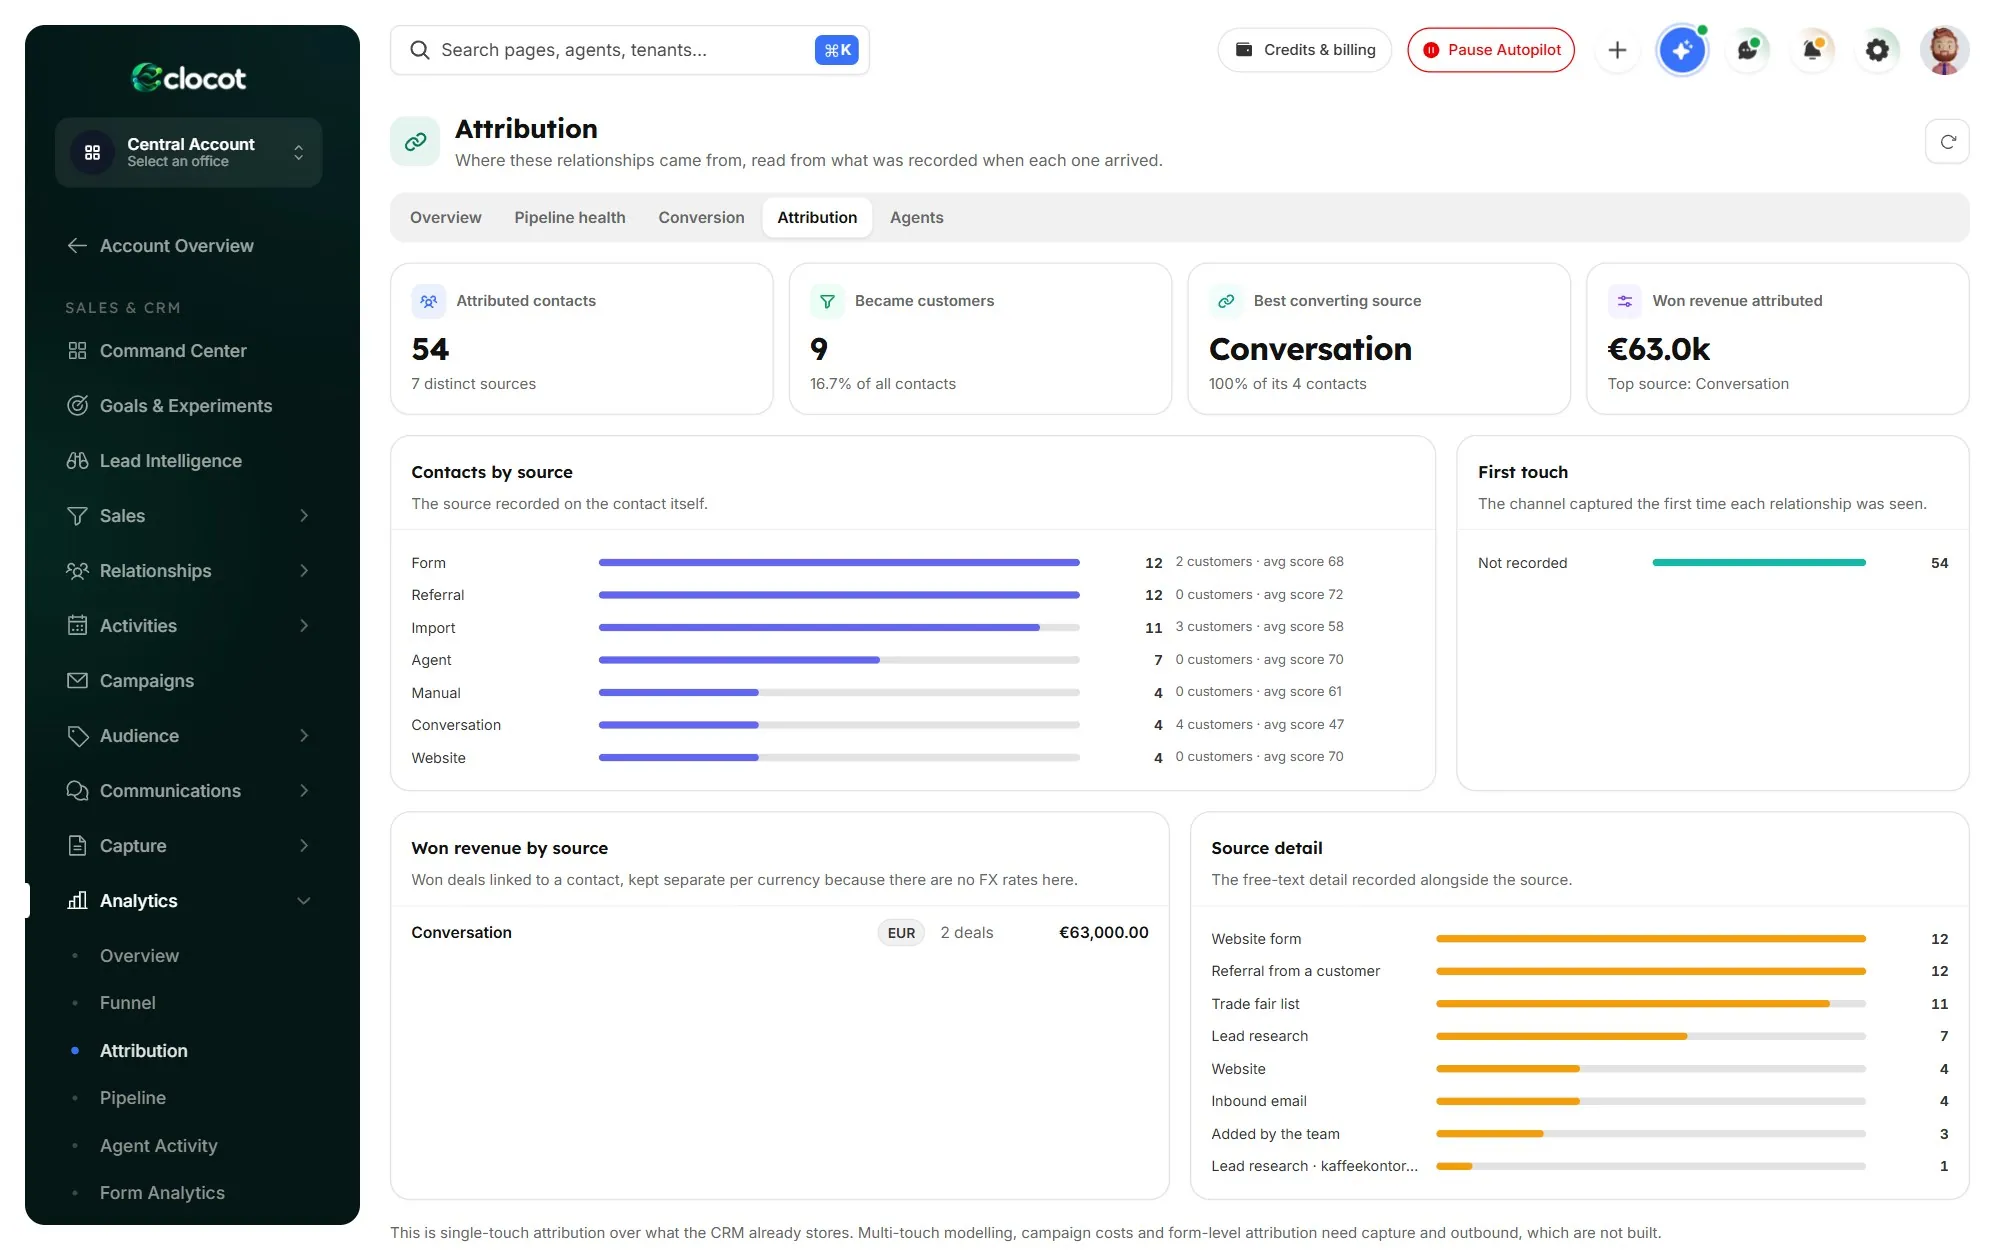Image resolution: width=2000 pixels, height=1250 pixels.
Task: Expand the Communications submenu chevron
Action: coord(304,791)
